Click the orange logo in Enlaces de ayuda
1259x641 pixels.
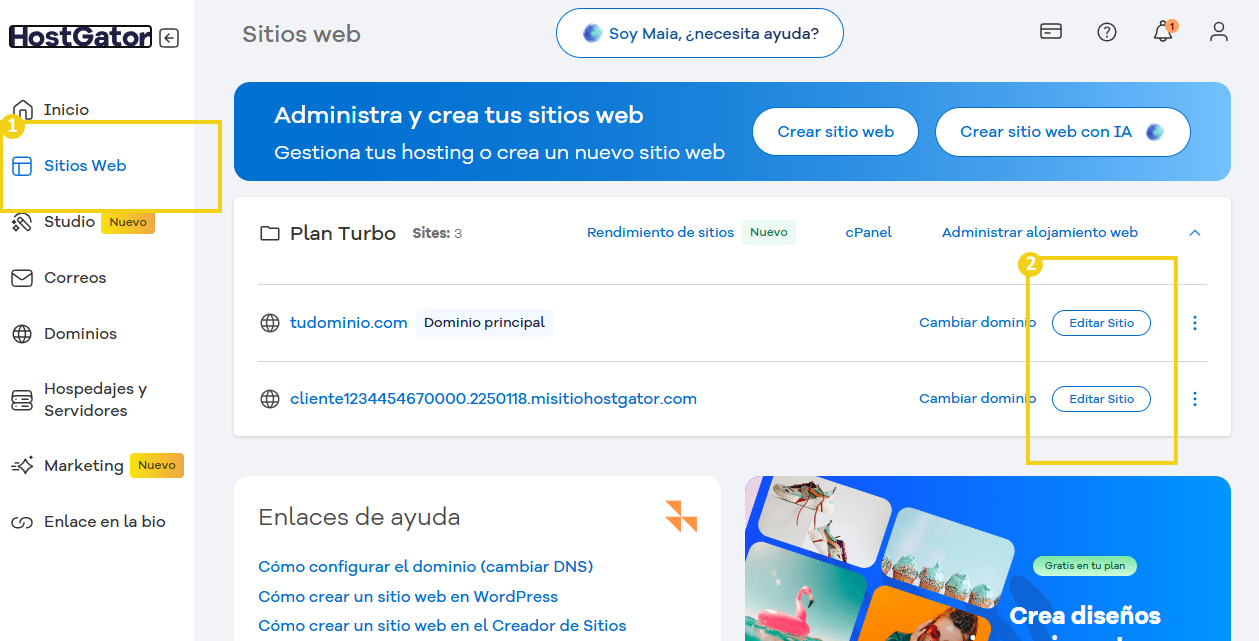click(x=681, y=516)
